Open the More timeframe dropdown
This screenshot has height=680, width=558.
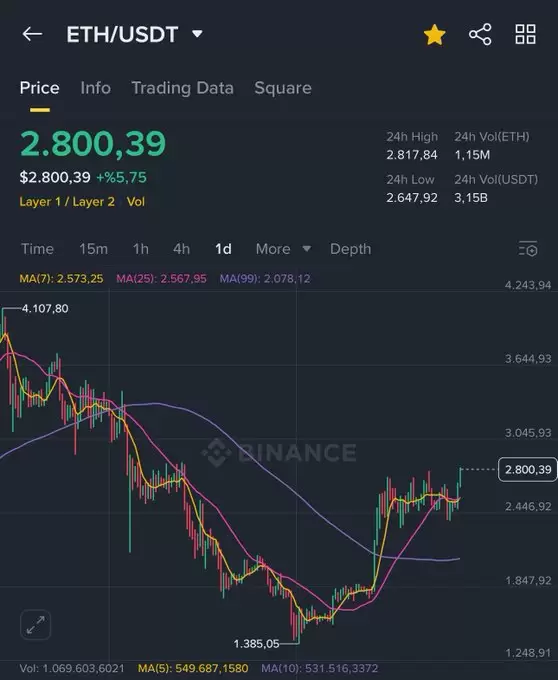coord(283,249)
